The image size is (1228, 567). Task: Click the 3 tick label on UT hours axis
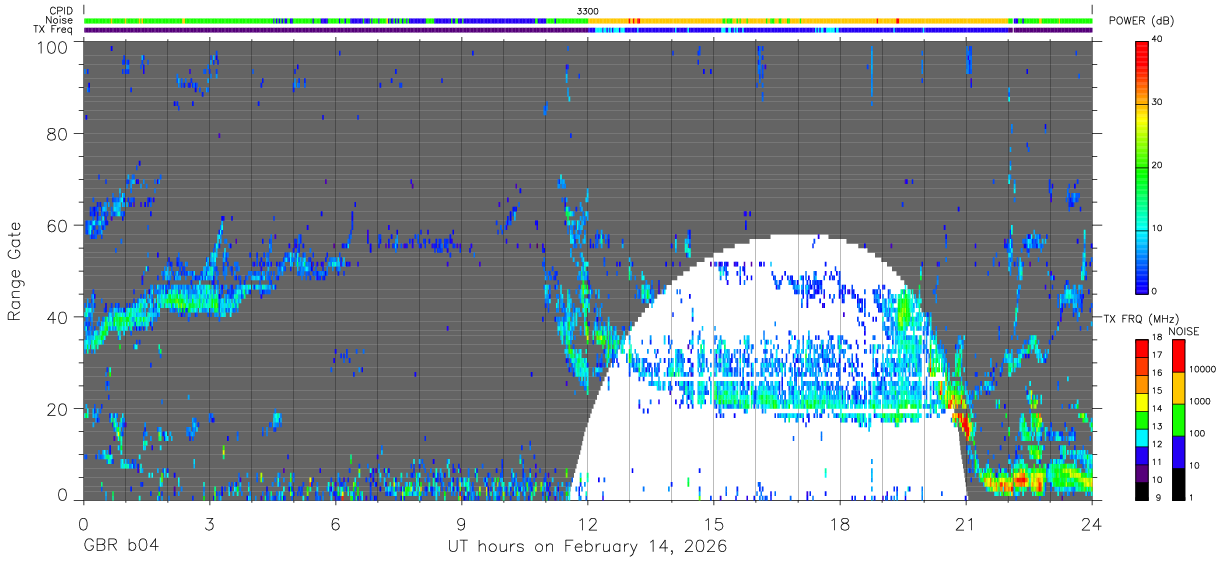[x=209, y=523]
